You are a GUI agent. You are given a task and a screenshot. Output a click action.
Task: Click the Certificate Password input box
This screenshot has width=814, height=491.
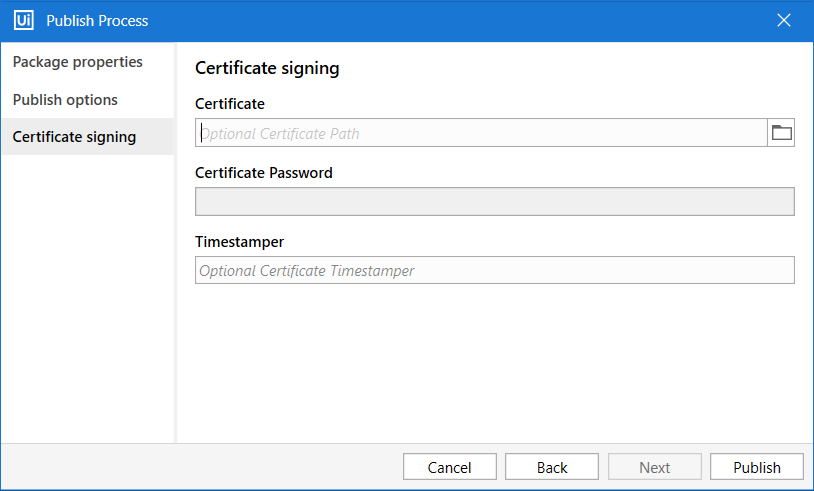pyautogui.click(x=494, y=202)
